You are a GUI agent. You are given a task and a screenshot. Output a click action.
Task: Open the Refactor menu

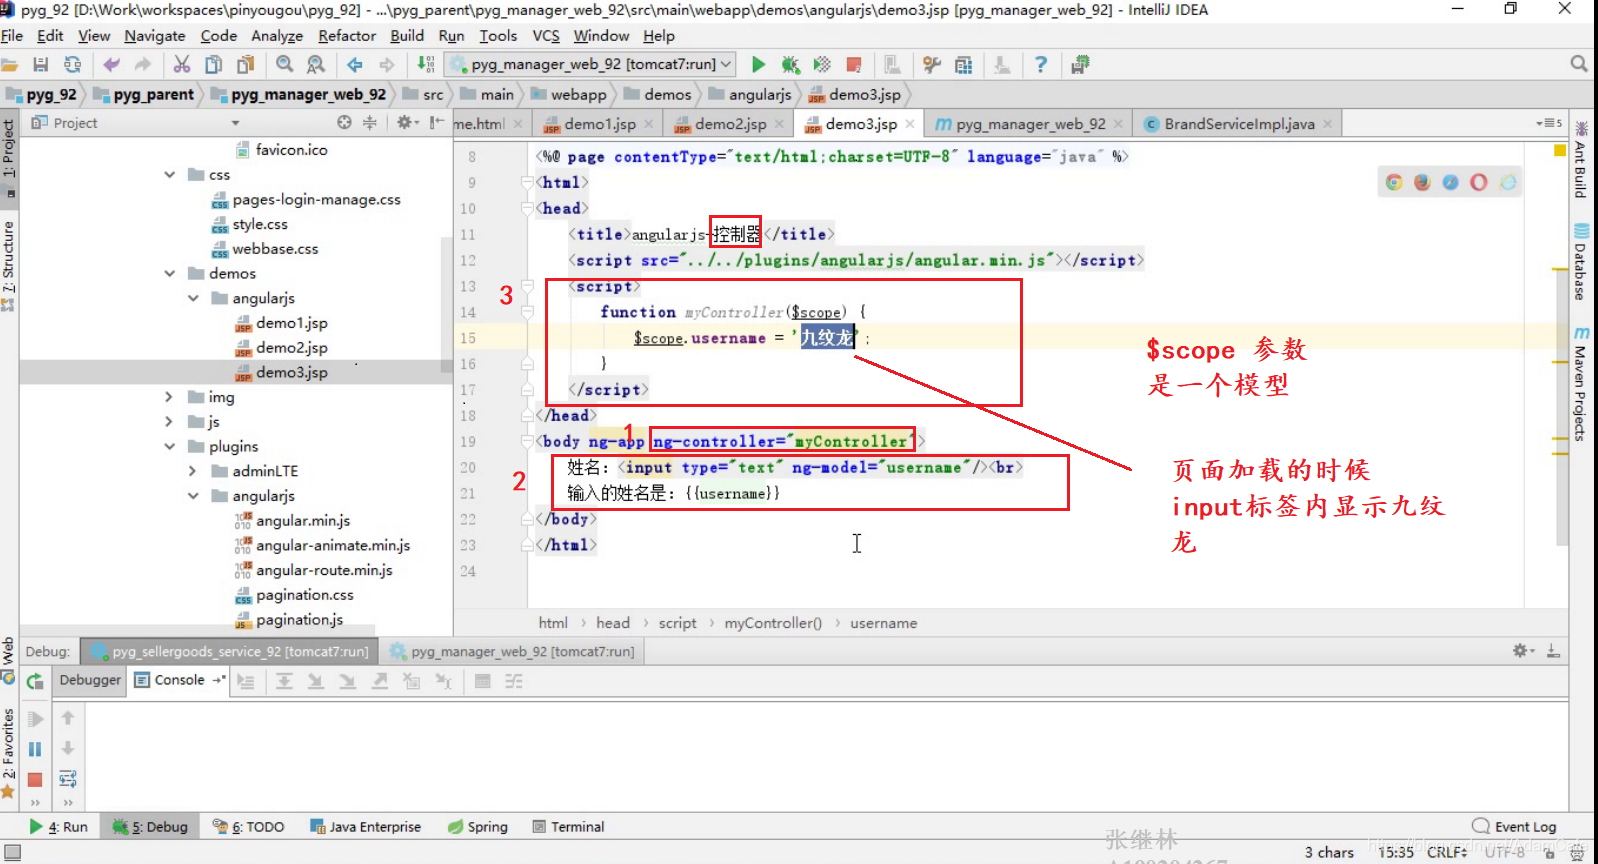347,36
